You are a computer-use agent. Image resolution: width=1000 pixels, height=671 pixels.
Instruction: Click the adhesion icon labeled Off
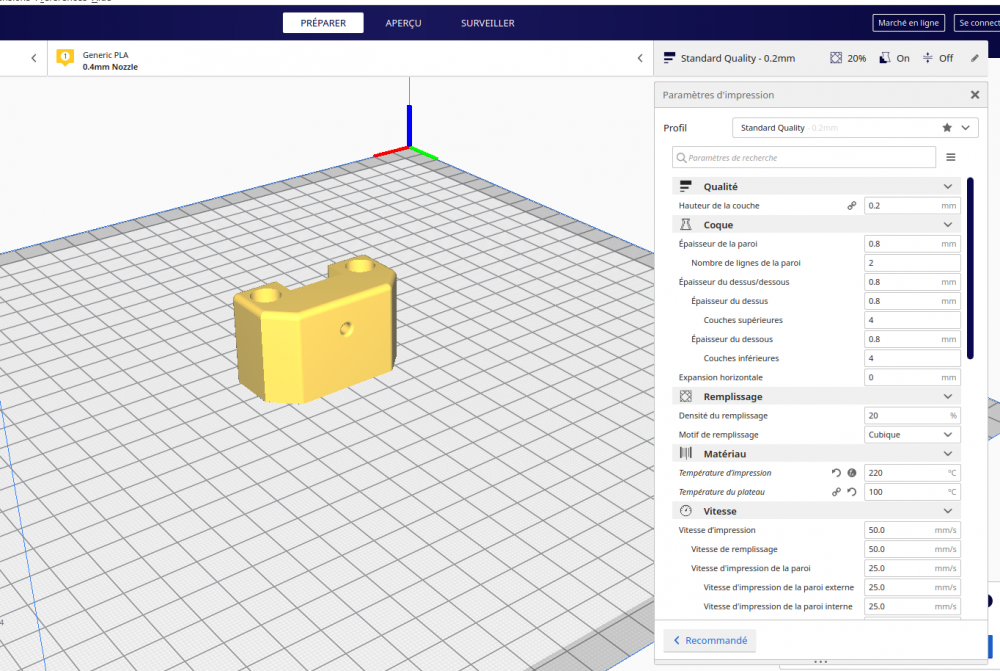[x=928, y=58]
